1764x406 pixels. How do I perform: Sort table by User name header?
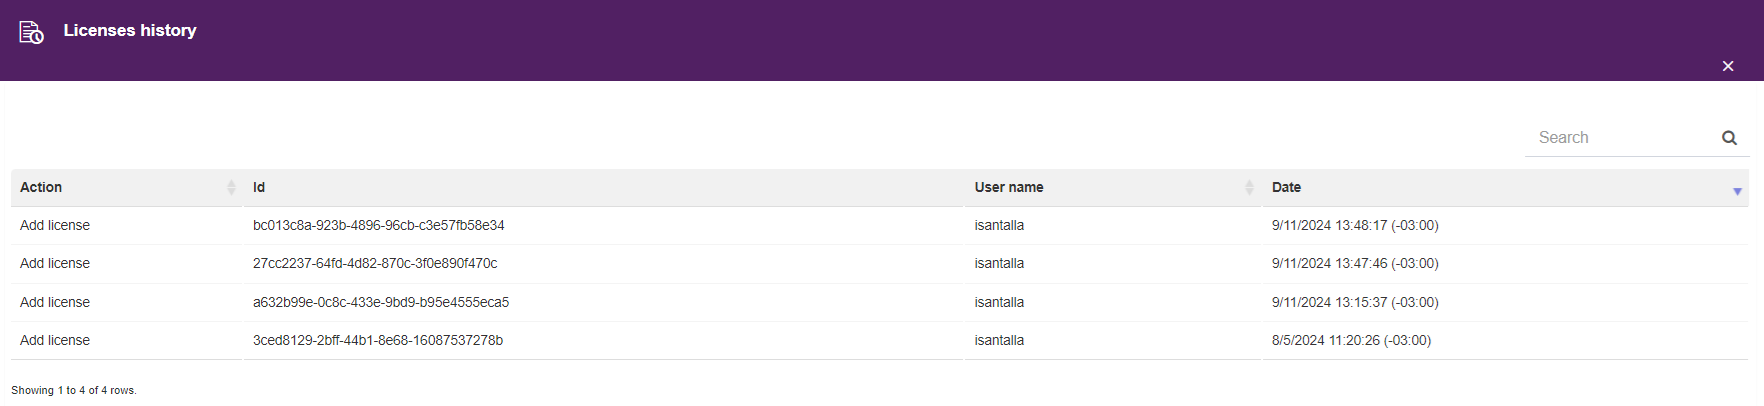point(1009,187)
